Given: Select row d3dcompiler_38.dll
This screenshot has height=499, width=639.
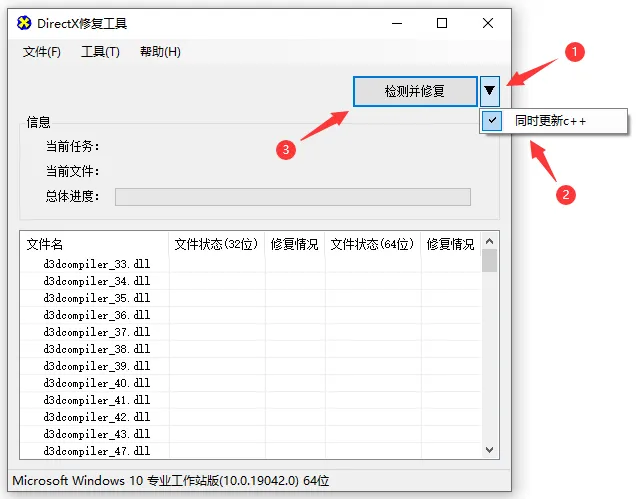Looking at the screenshot, I should [x=251, y=349].
